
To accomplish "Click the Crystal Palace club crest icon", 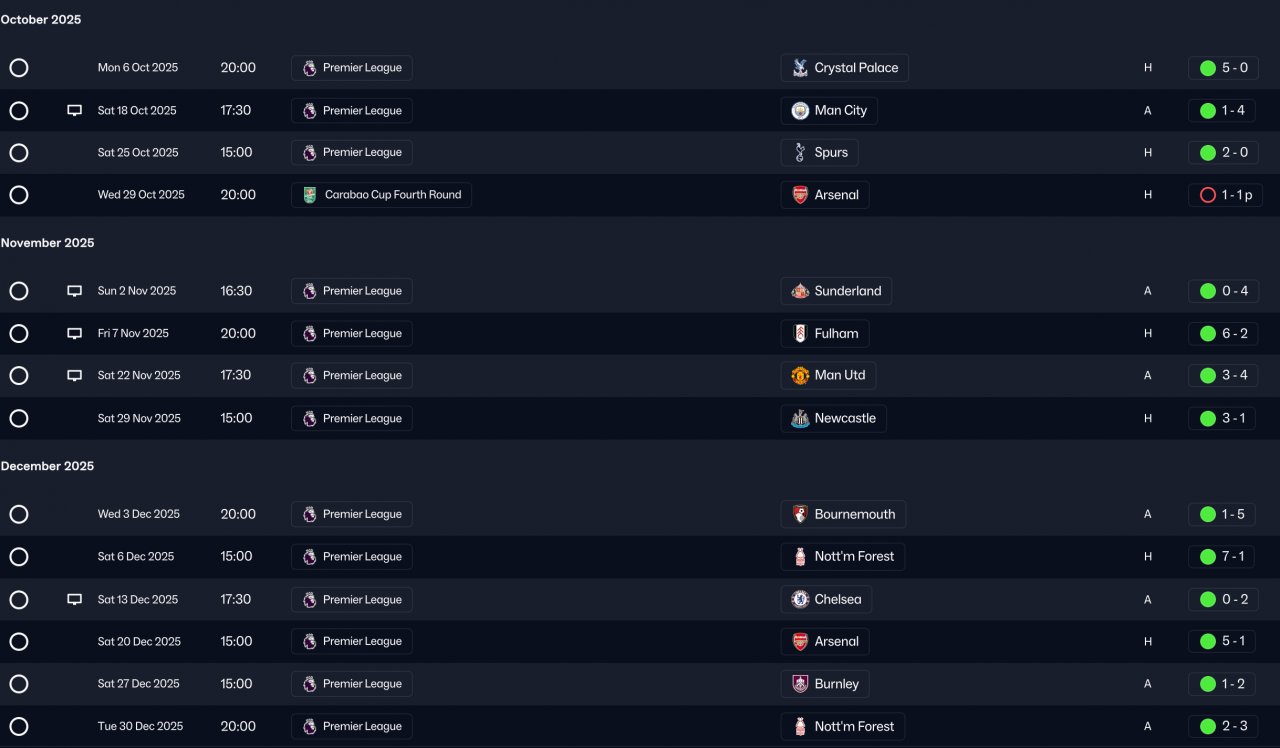I will [800, 68].
